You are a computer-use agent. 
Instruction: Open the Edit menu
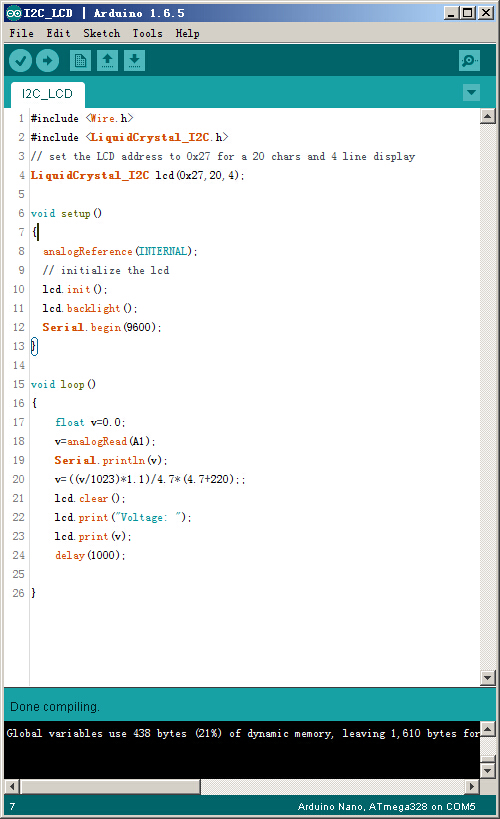tap(58, 33)
